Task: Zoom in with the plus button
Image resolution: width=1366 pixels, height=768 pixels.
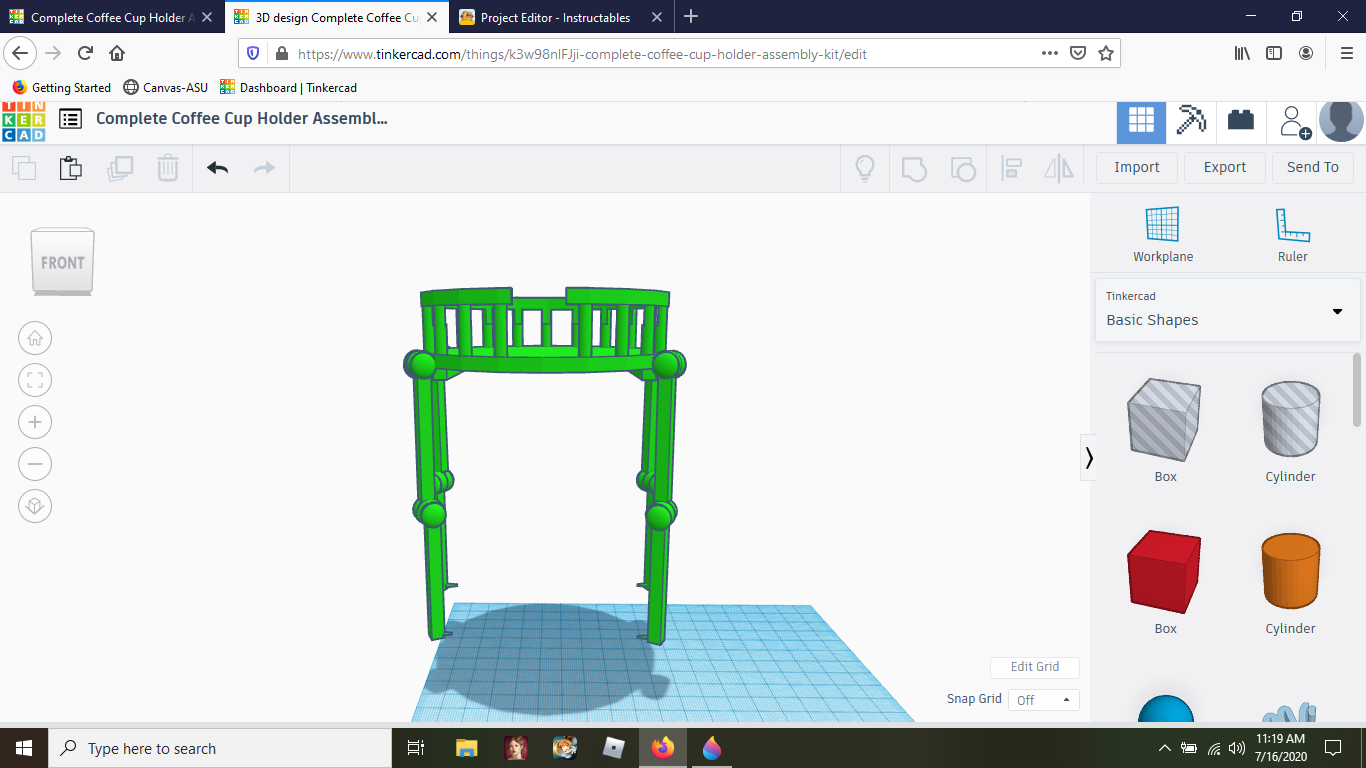Action: coord(35,422)
